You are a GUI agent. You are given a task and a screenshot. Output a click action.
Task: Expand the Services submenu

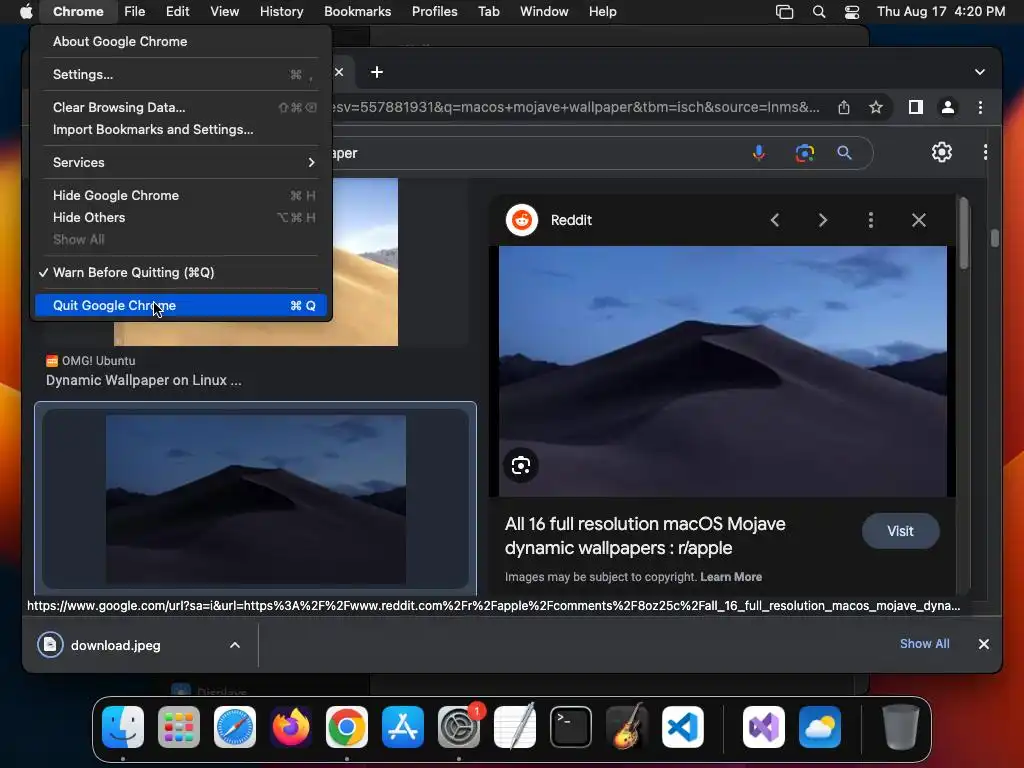[x=180, y=162]
